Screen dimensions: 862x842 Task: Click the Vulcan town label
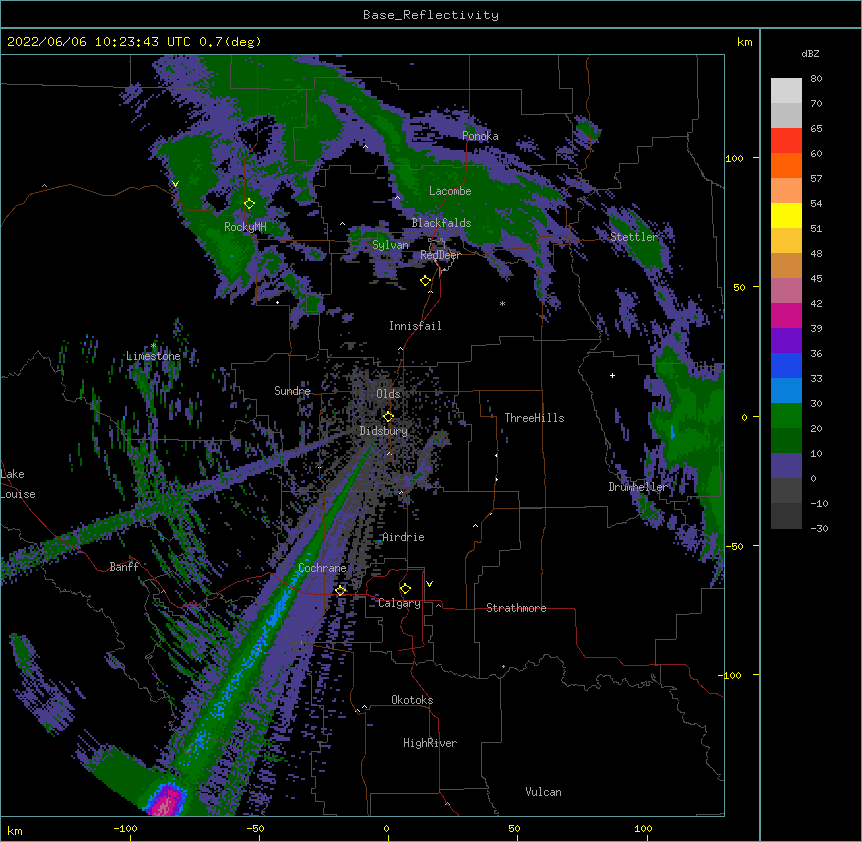coord(543,792)
